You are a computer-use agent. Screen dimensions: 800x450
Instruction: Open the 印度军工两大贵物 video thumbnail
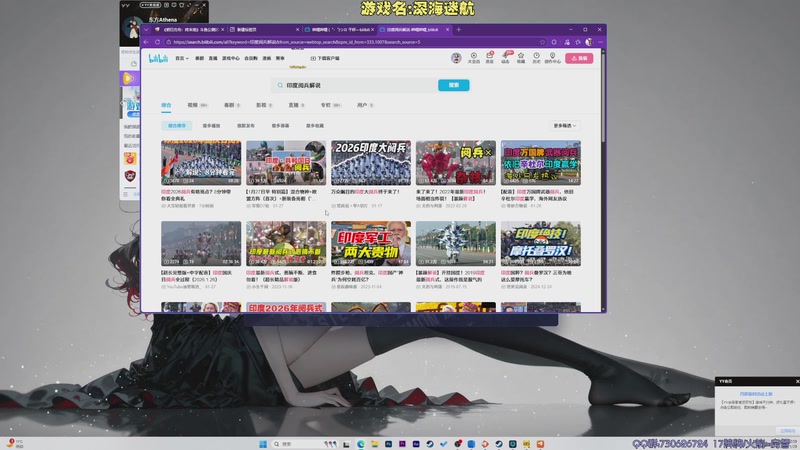[371, 243]
